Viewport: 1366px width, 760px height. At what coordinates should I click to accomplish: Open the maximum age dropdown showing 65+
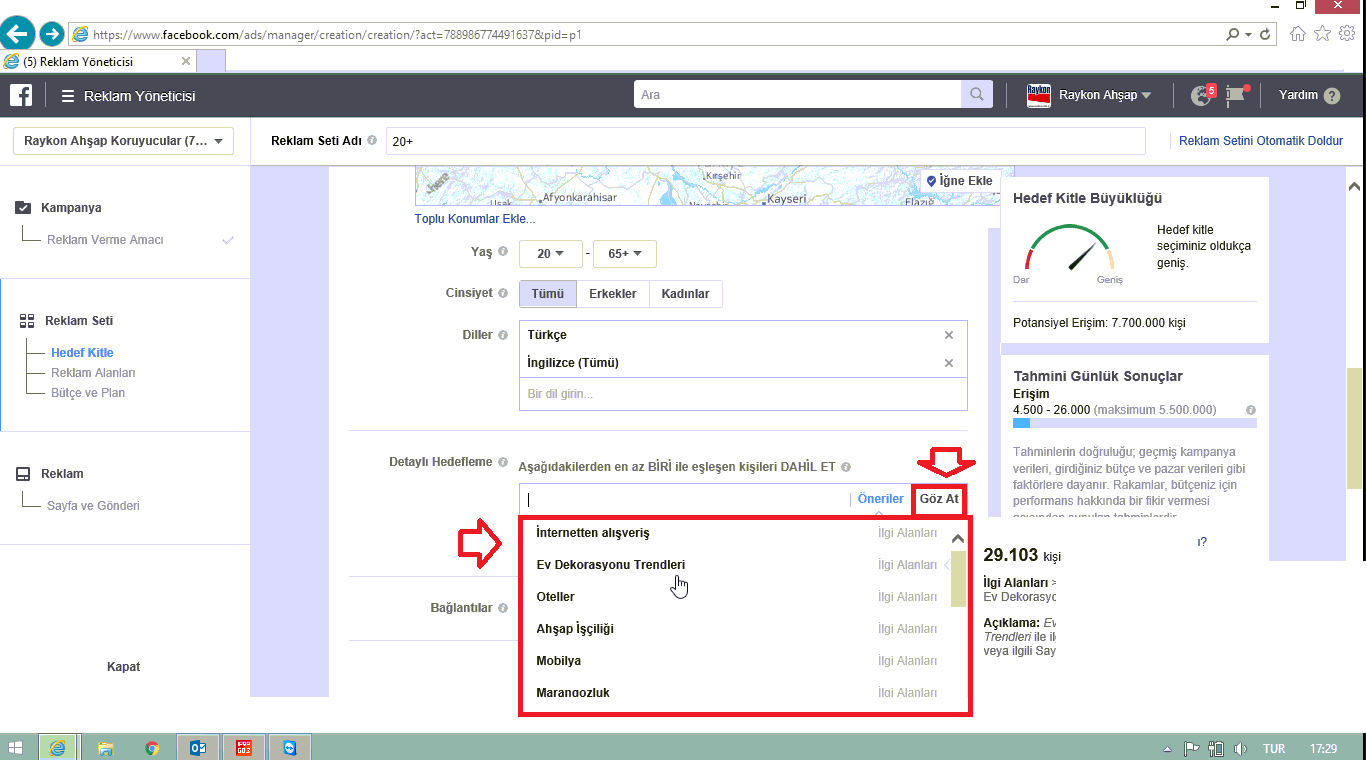pos(625,254)
